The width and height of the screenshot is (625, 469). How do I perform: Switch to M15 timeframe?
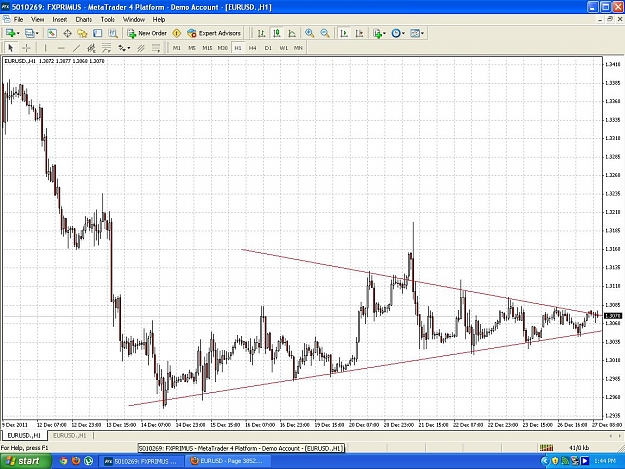point(207,48)
